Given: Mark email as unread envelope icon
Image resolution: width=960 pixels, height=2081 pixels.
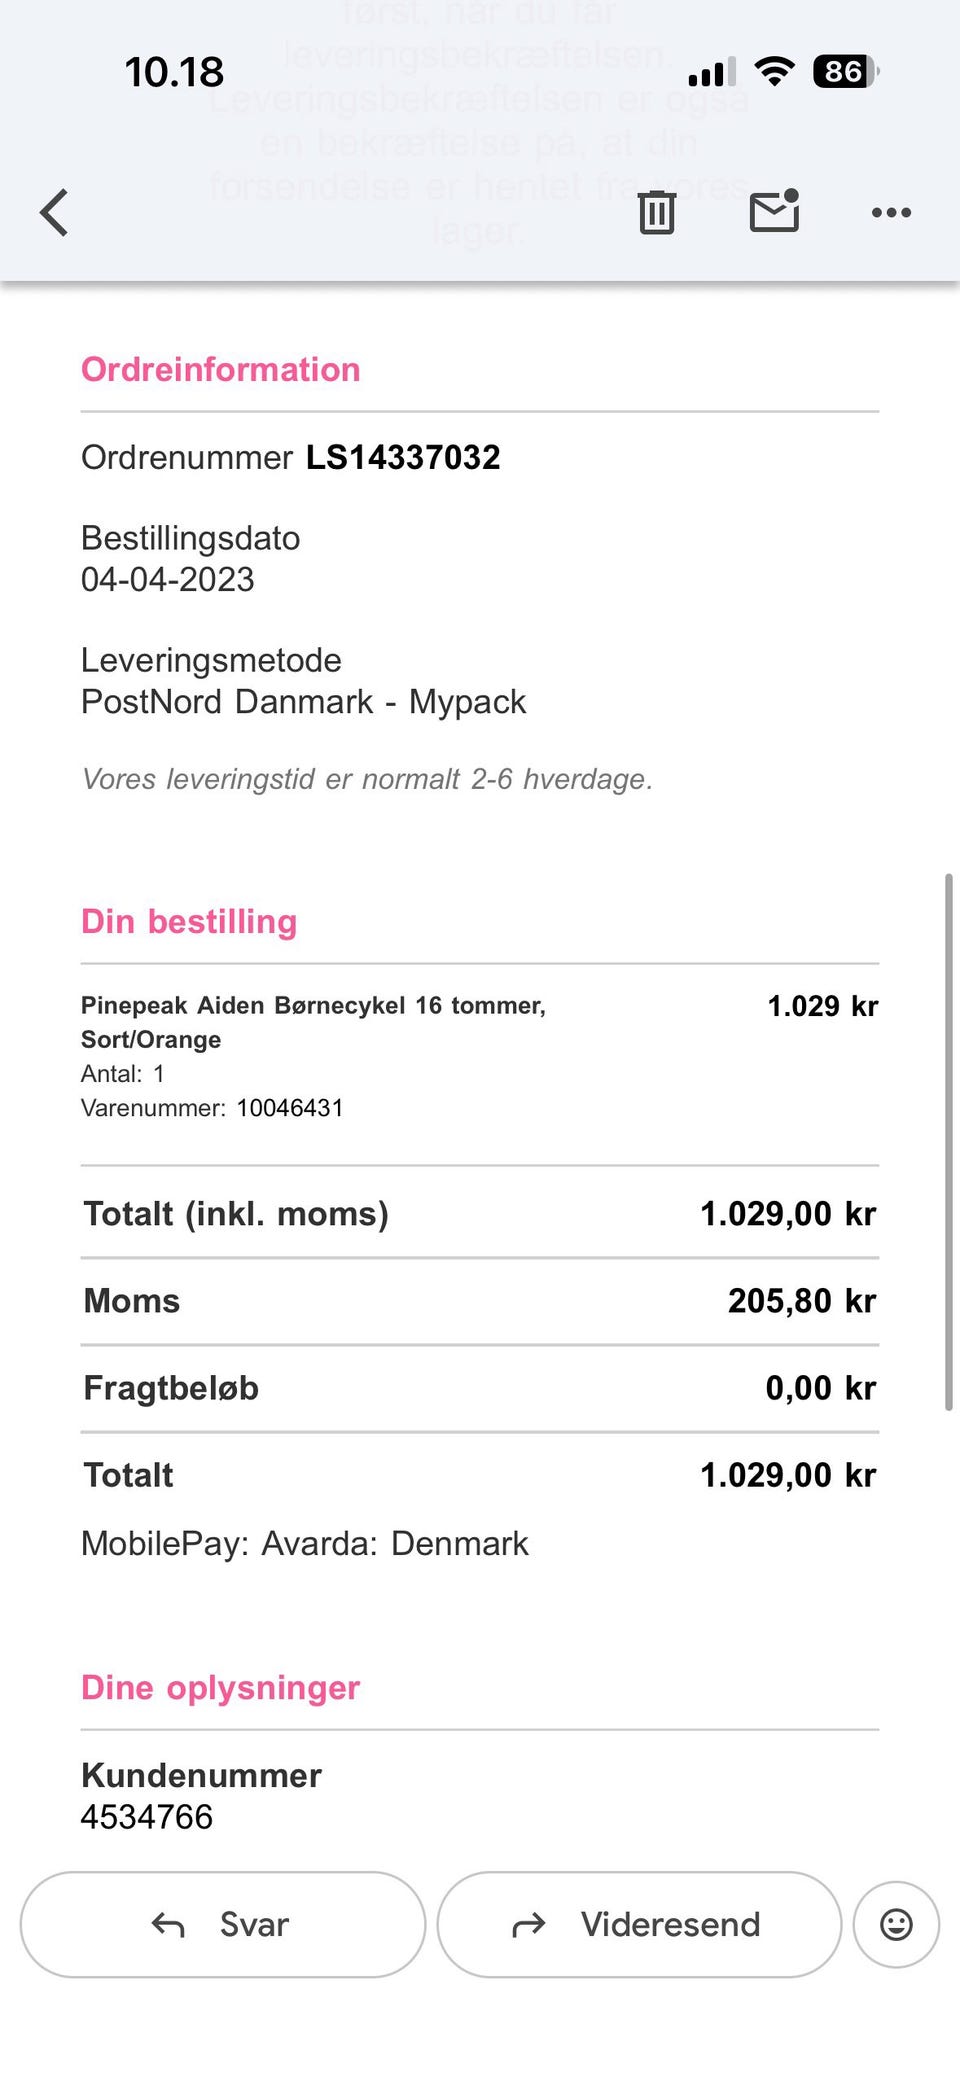Looking at the screenshot, I should coord(774,211).
